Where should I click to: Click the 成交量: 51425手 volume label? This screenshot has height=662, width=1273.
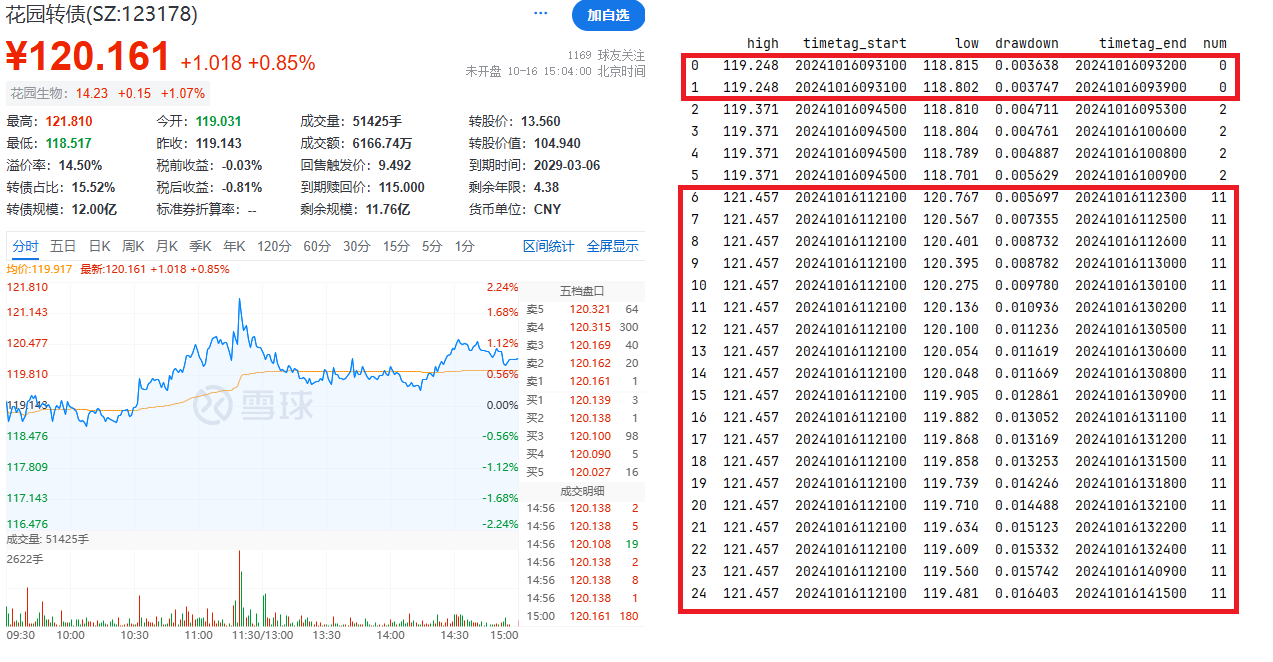48,539
